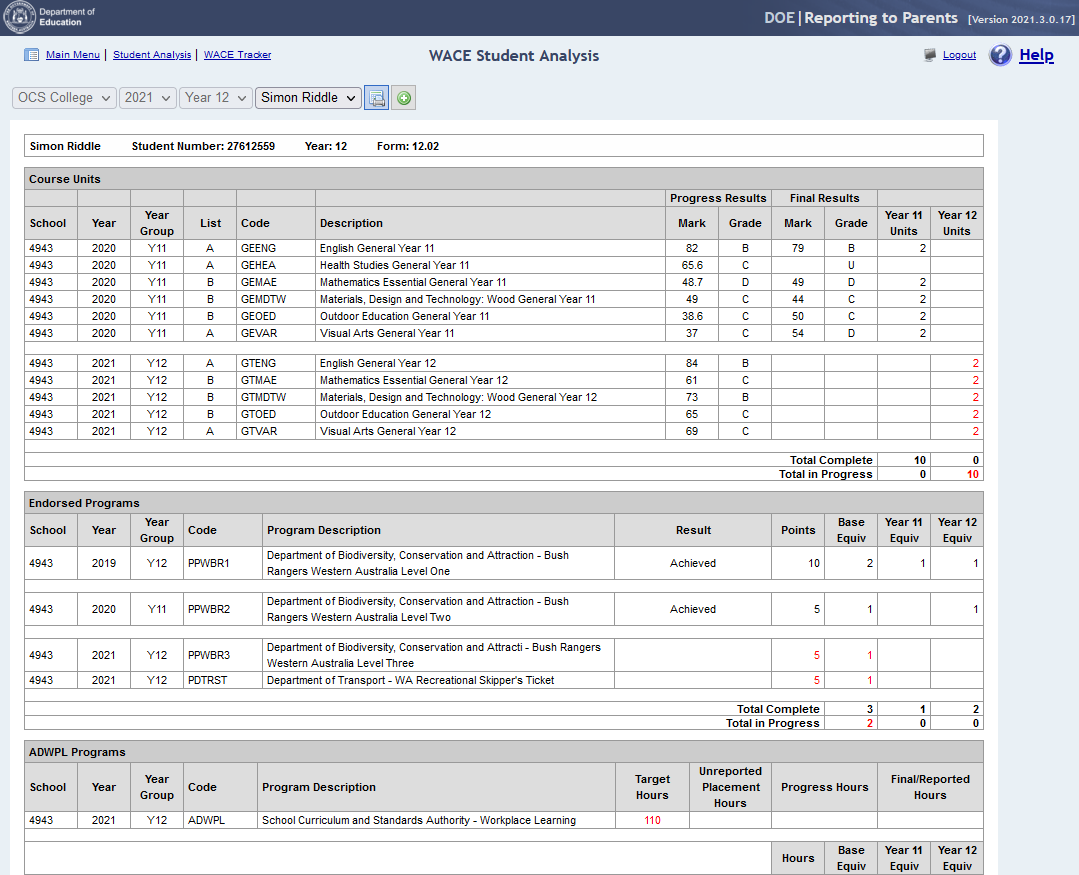Viewport: 1079px width, 875px height.
Task: Open the 2021 calendar year dropdown
Action: pyautogui.click(x=147, y=98)
